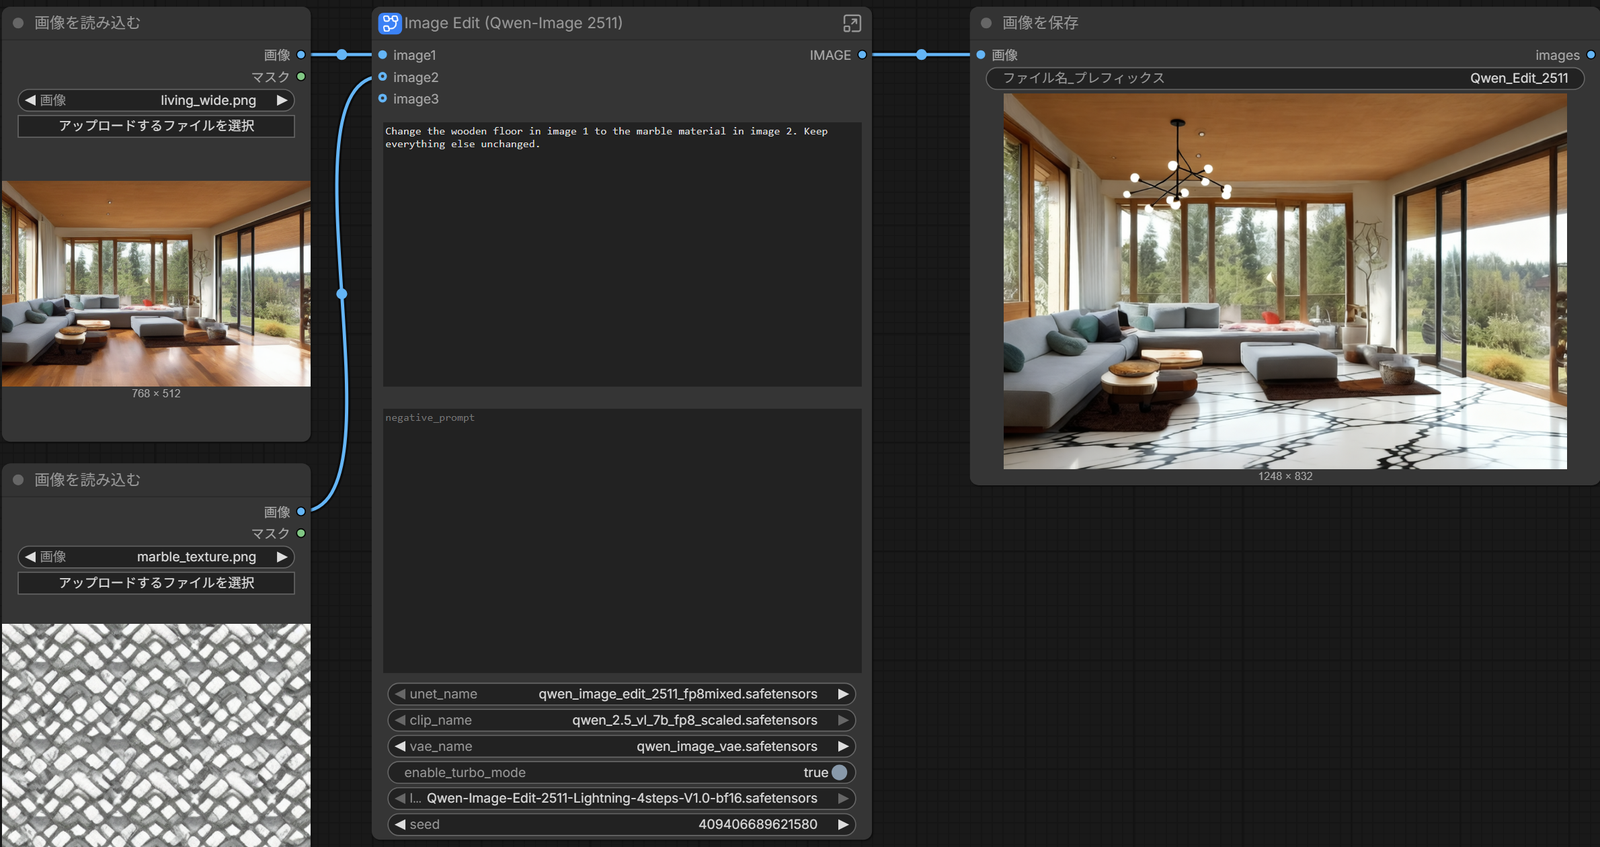Select next file after living_wide.png with right arrow
This screenshot has height=847, width=1600.
(282, 100)
